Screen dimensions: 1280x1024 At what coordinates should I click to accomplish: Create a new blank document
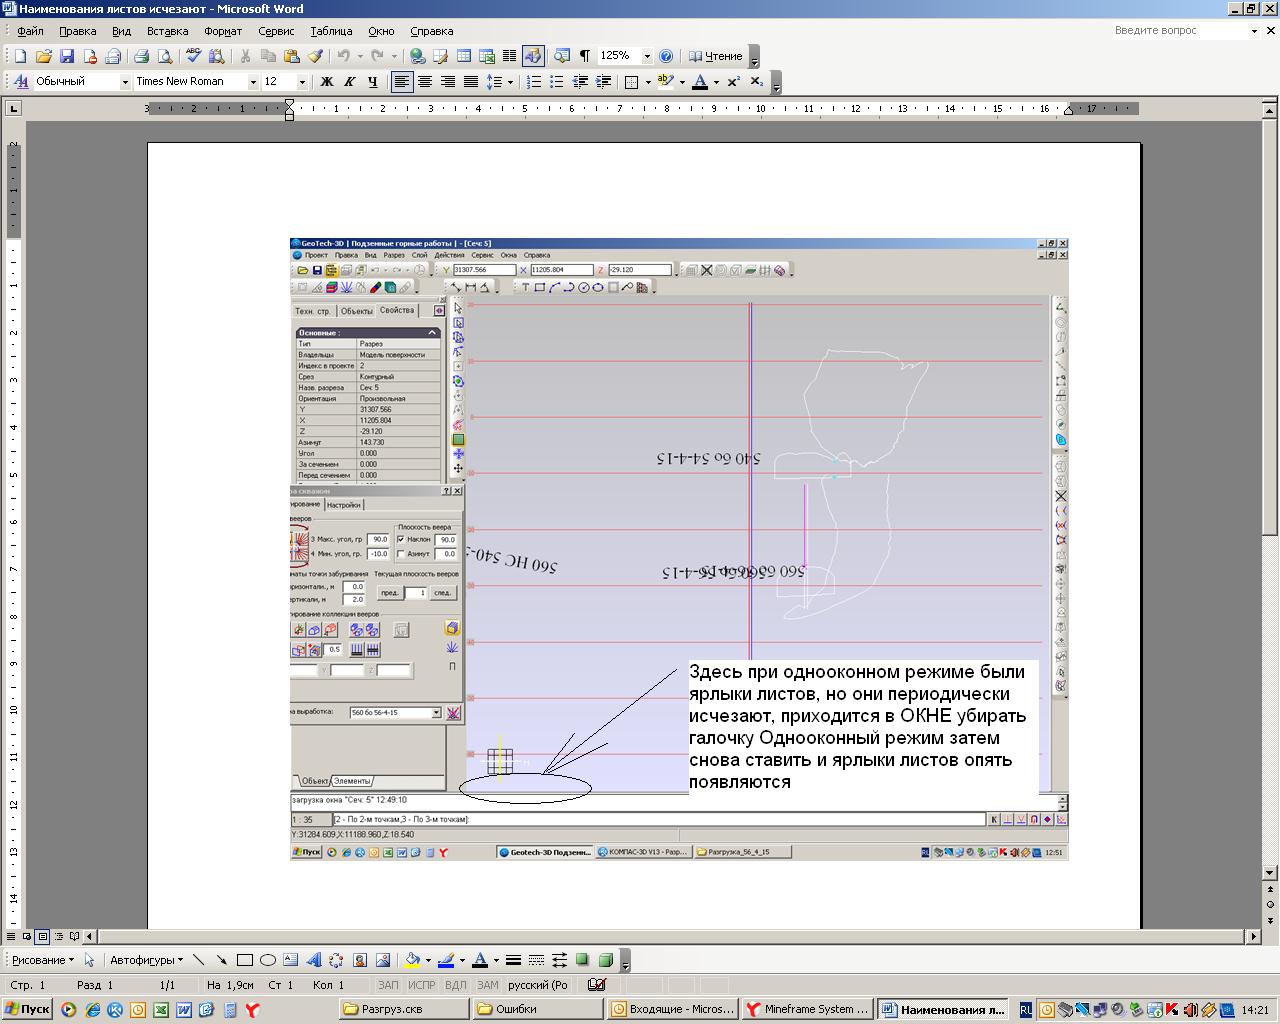point(20,56)
